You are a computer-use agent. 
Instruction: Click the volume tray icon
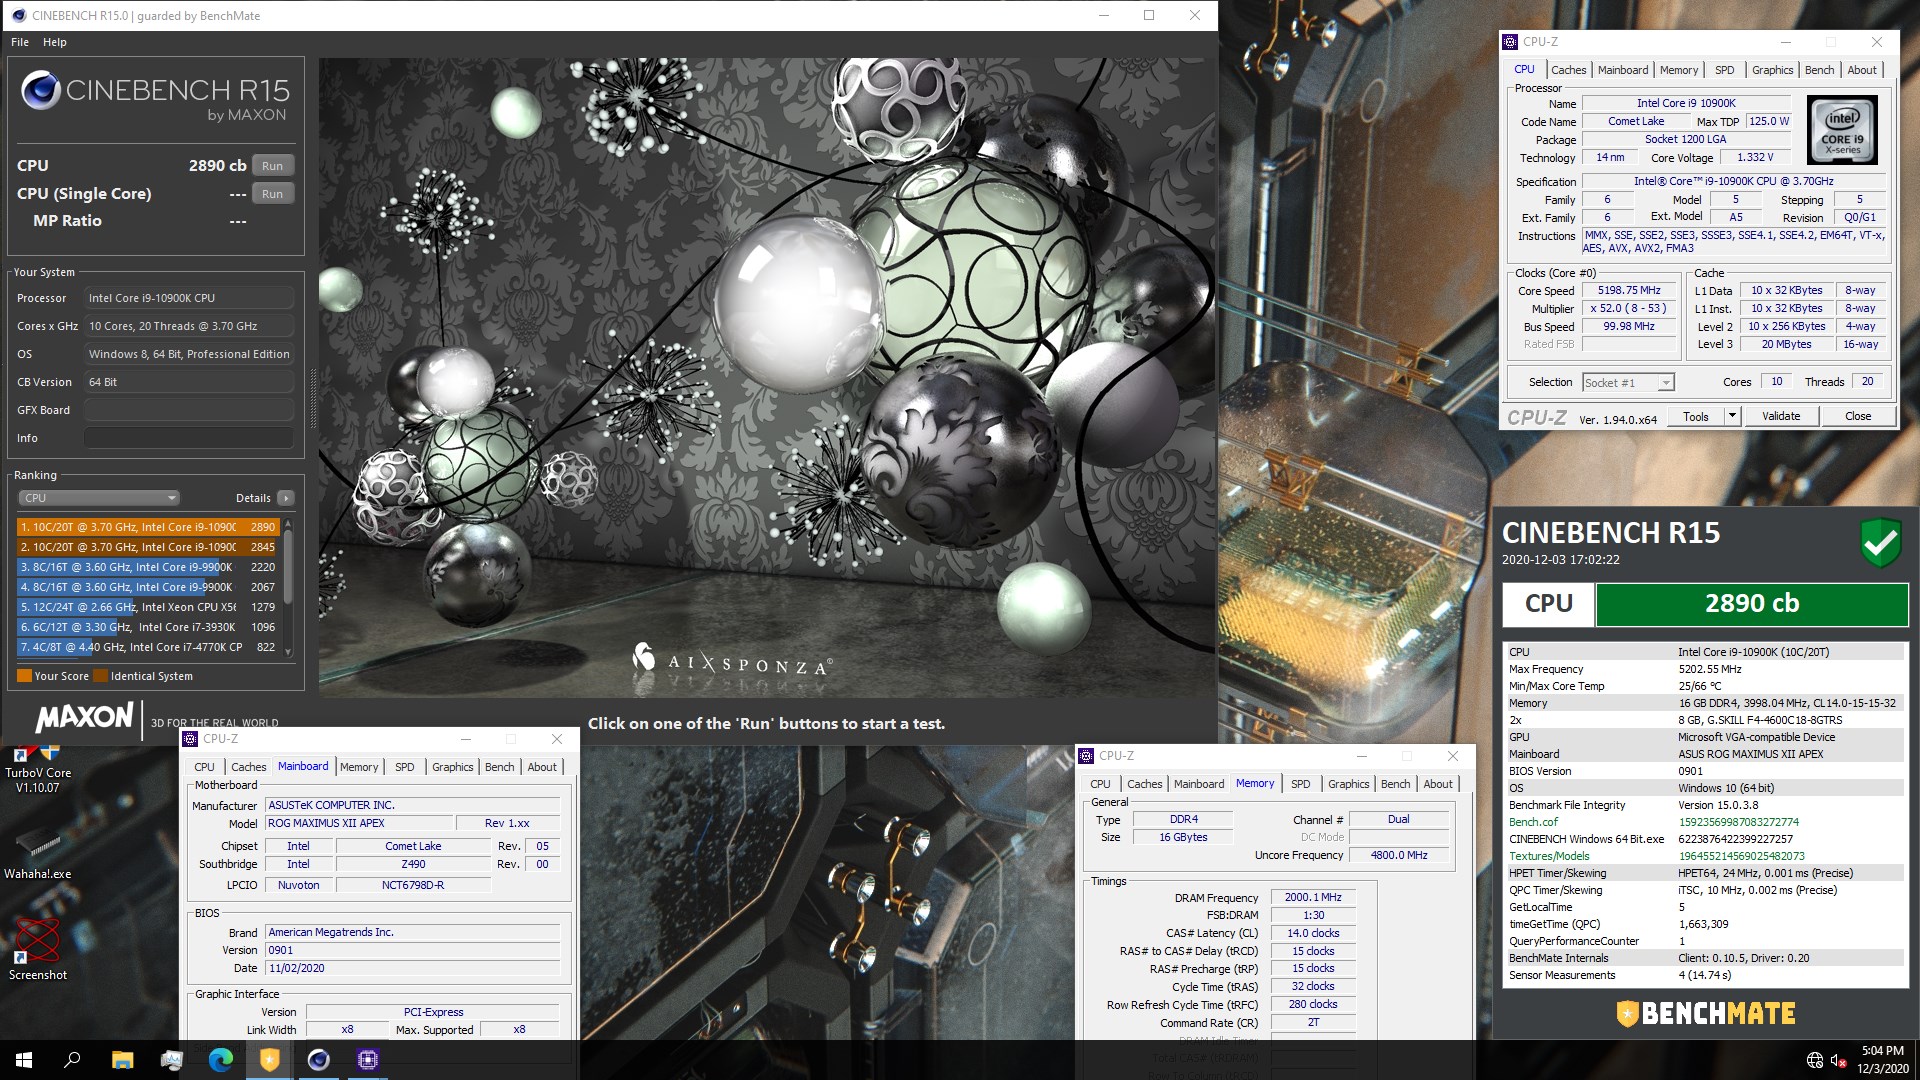click(x=1838, y=1060)
